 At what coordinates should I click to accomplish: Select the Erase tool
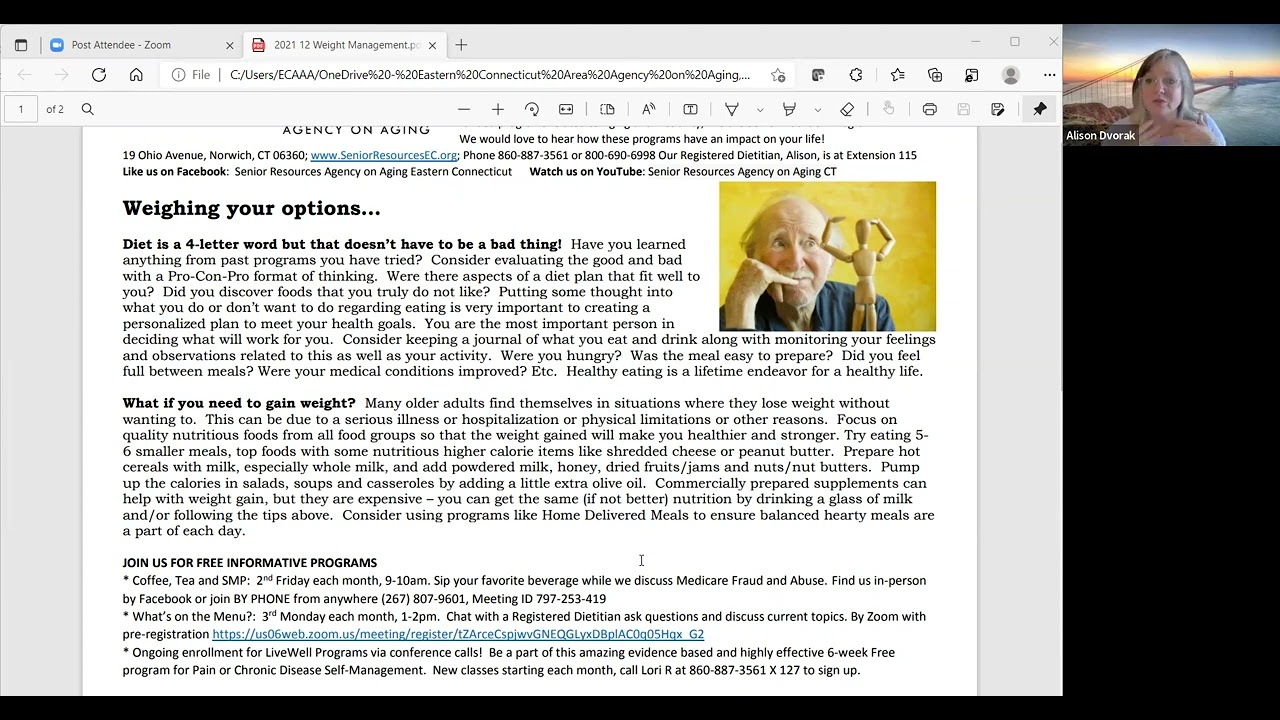(x=847, y=109)
